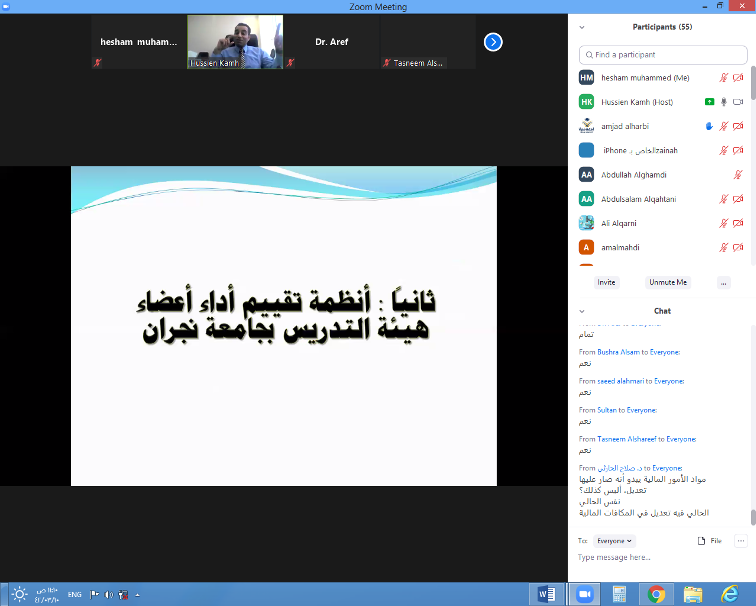Click the File attachment icon in chat
The height and width of the screenshot is (606, 756).
pyautogui.click(x=709, y=540)
